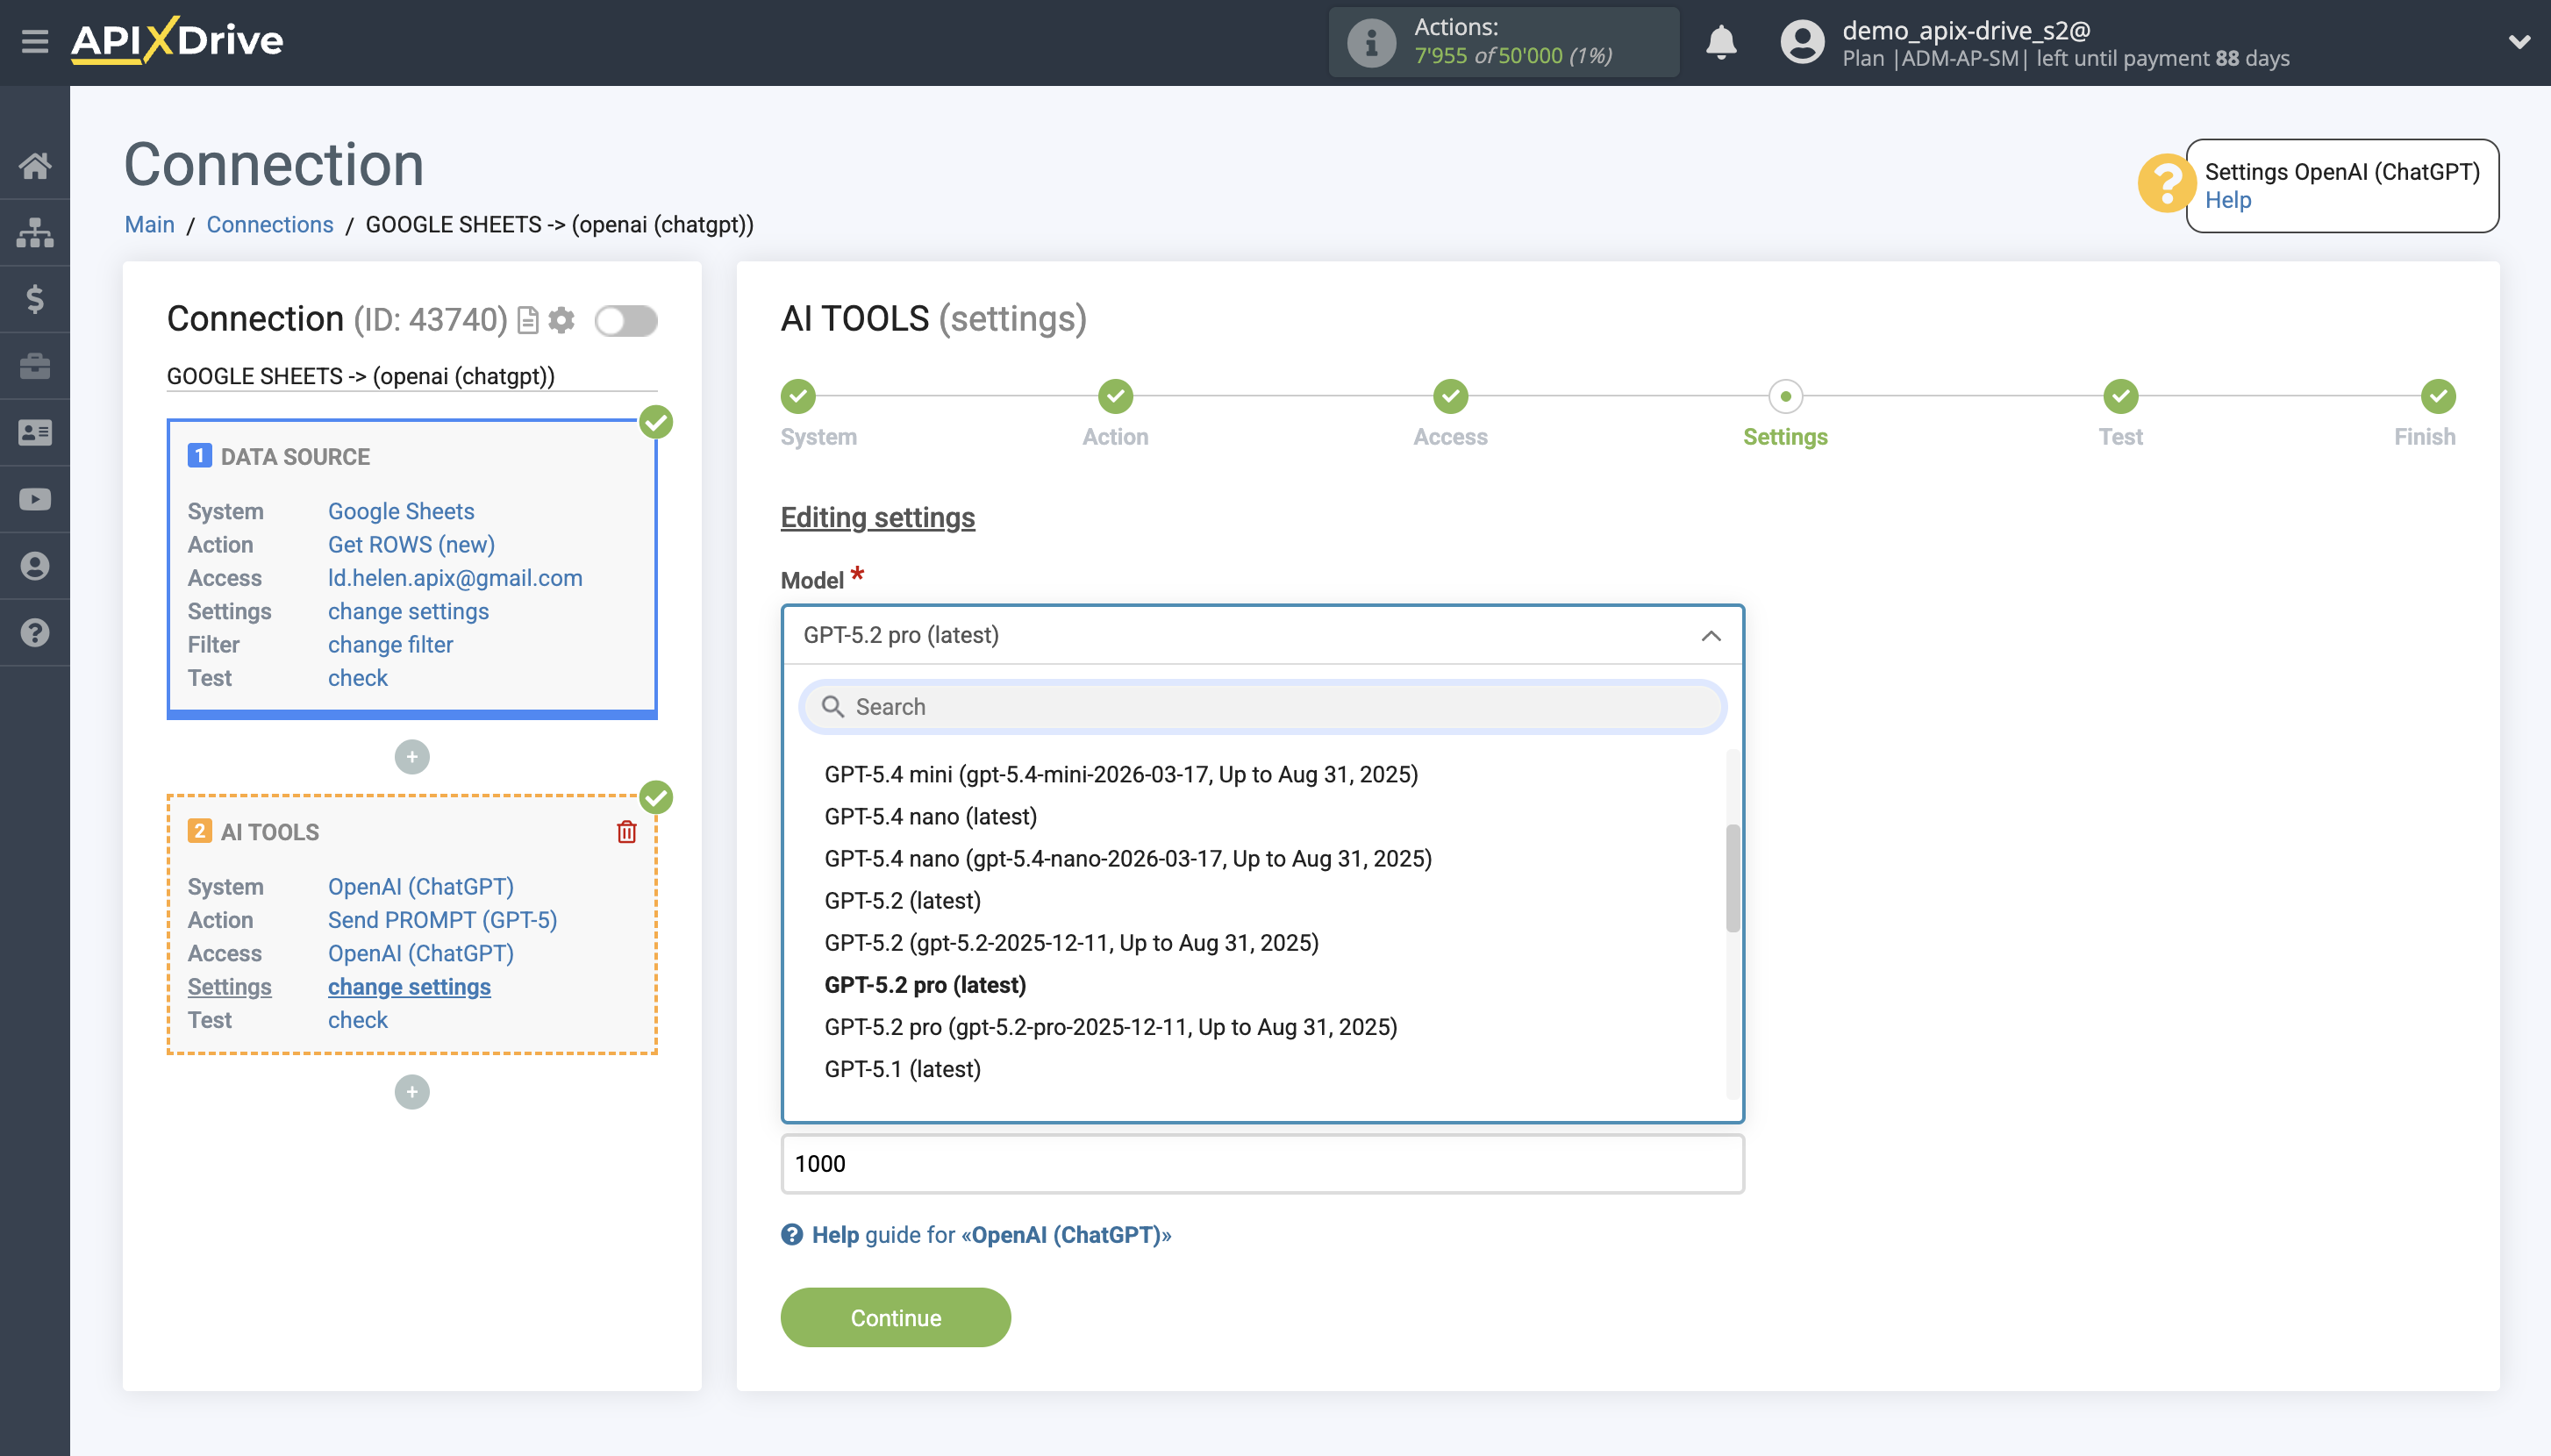
Task: Open the hamburger menu
Action: point(36,42)
